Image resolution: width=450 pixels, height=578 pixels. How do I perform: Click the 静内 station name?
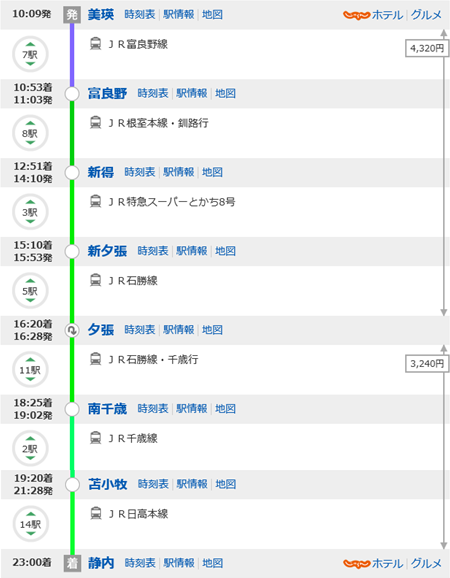click(x=101, y=563)
